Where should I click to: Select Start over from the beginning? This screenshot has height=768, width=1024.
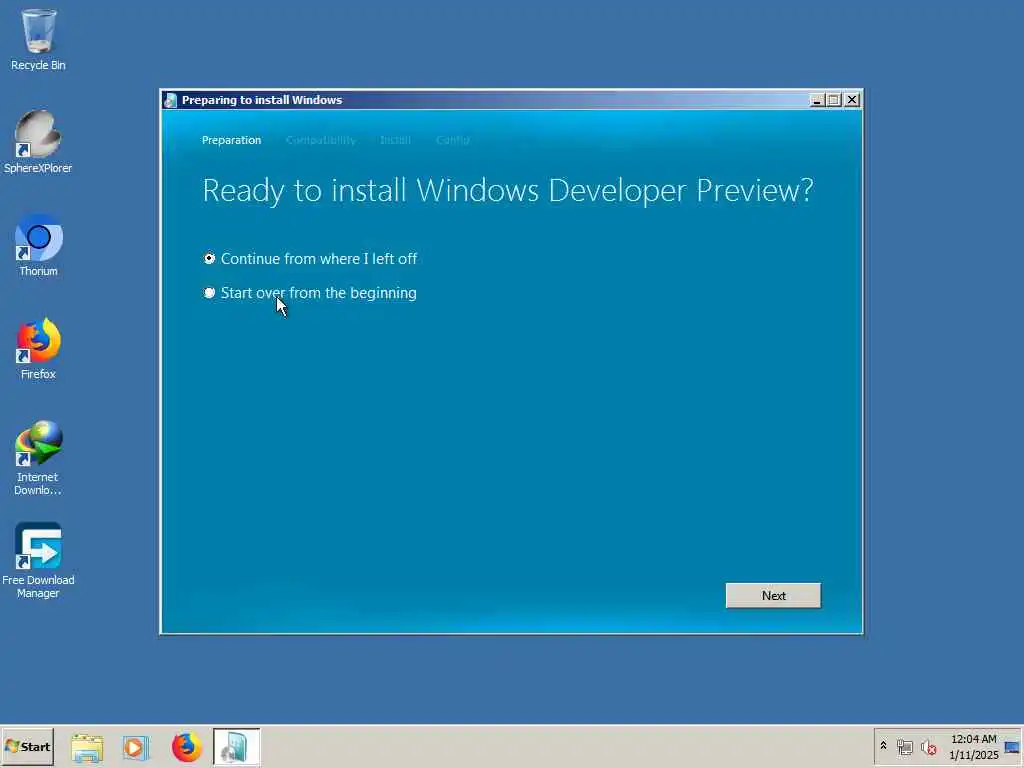[310, 293]
